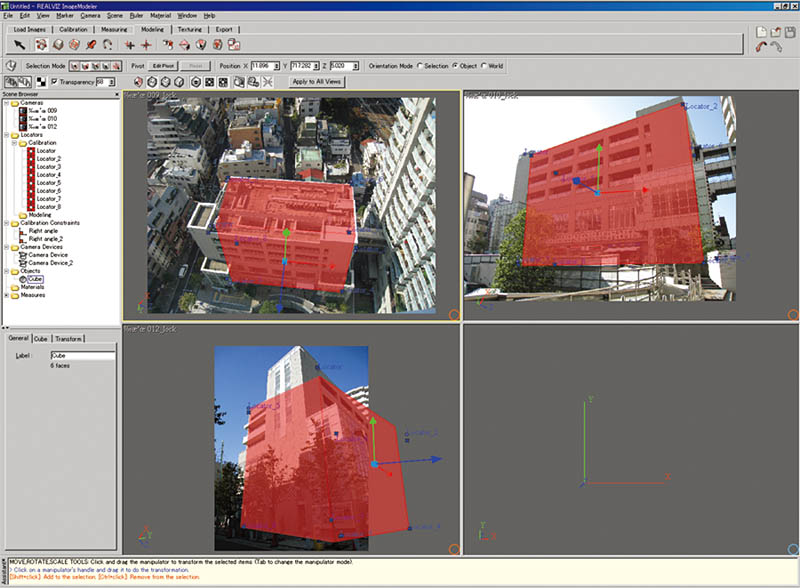
Task: Click the Label text field containing Cube
Action: click(83, 355)
